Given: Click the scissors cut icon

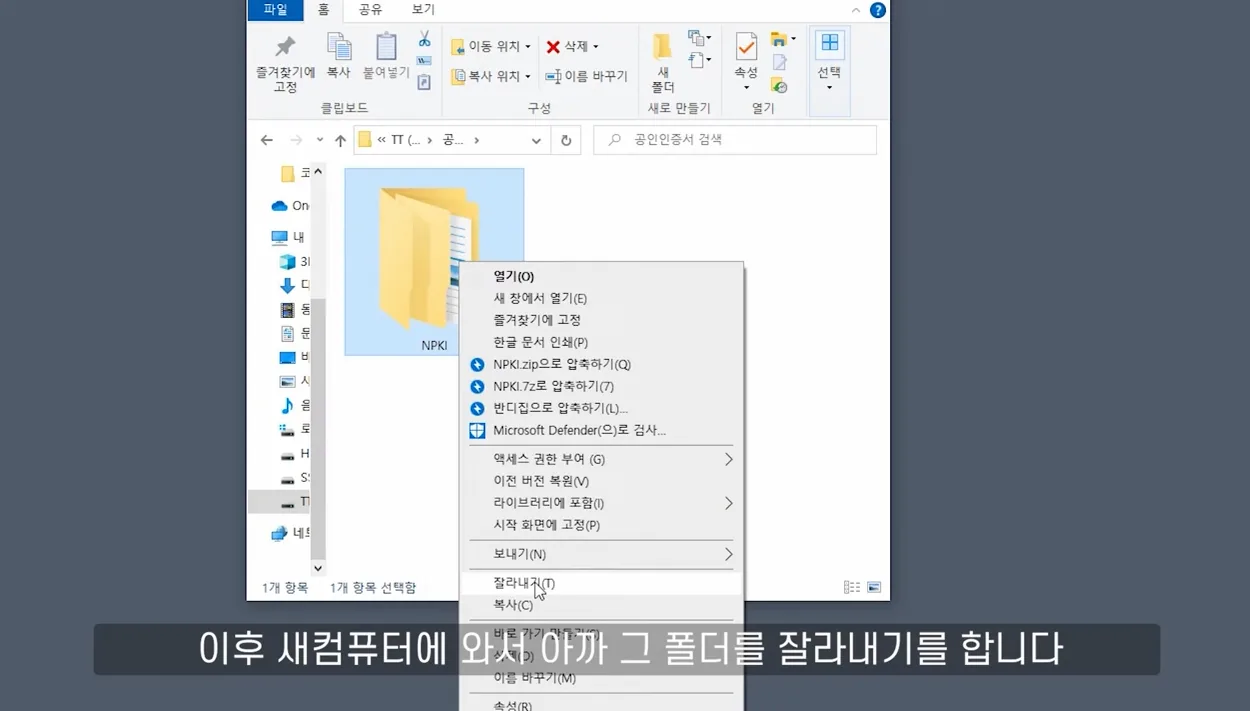Looking at the screenshot, I should 424,38.
